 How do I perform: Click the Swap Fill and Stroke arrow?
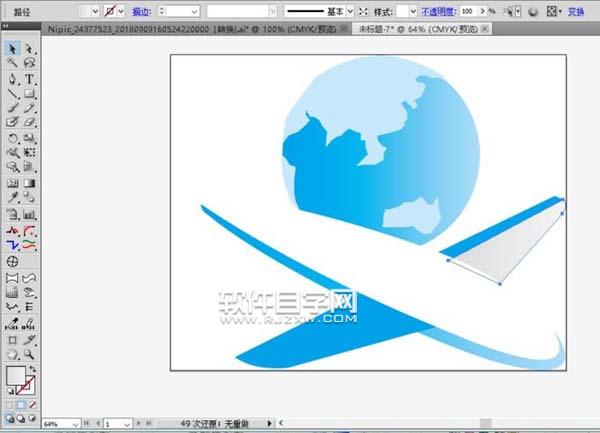(33, 369)
